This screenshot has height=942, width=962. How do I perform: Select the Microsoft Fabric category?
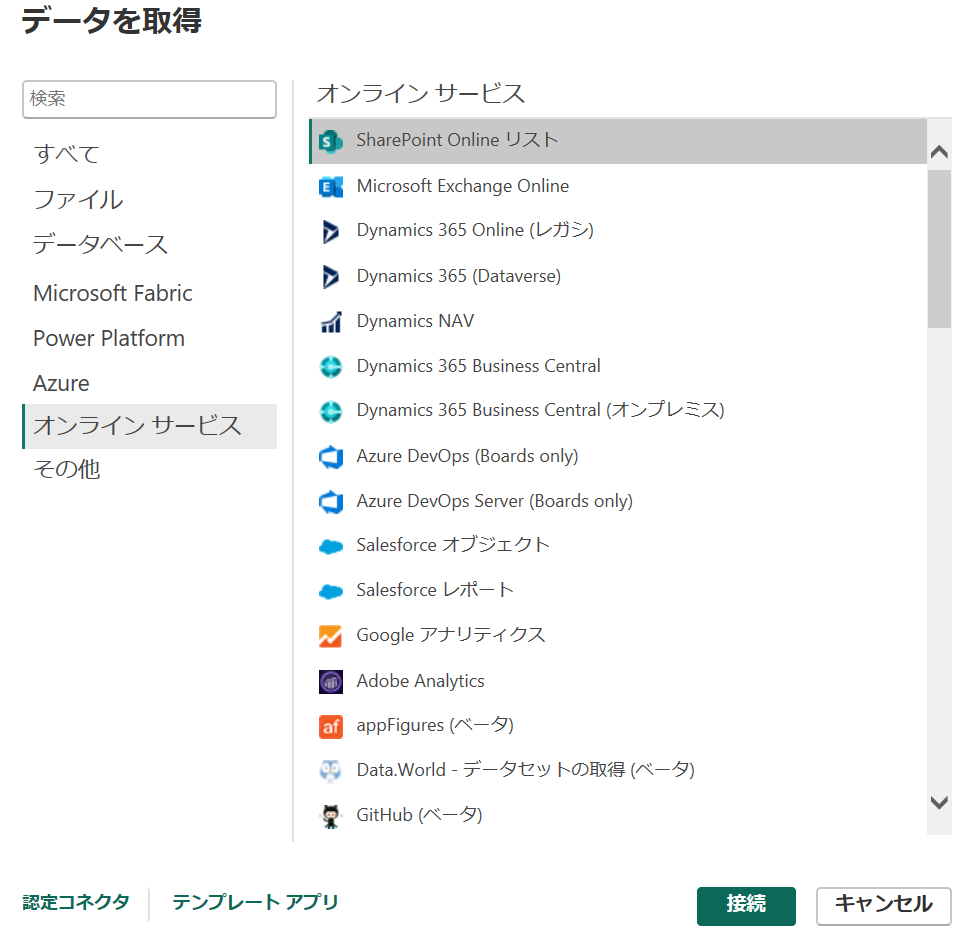[x=113, y=293]
